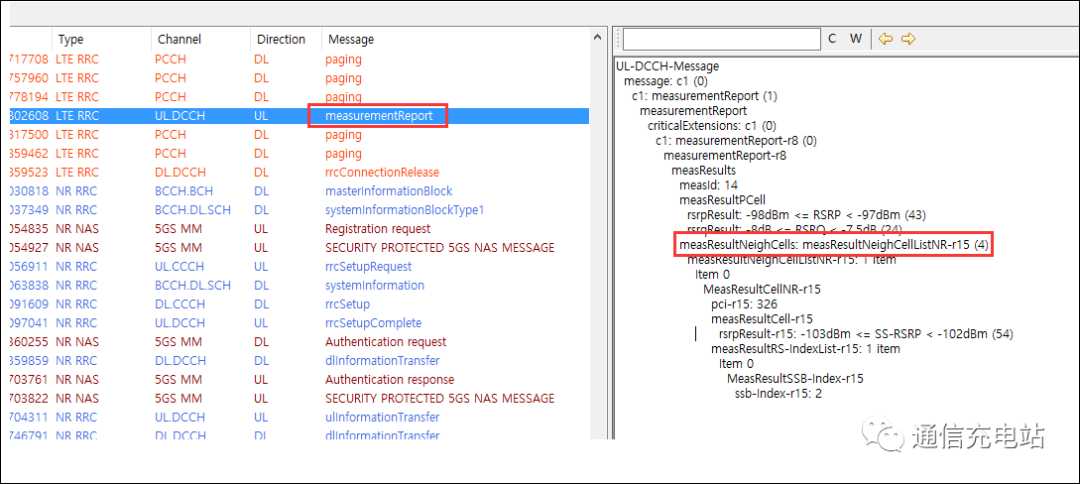Select the systemInformationBlockType1 message row

(299, 209)
